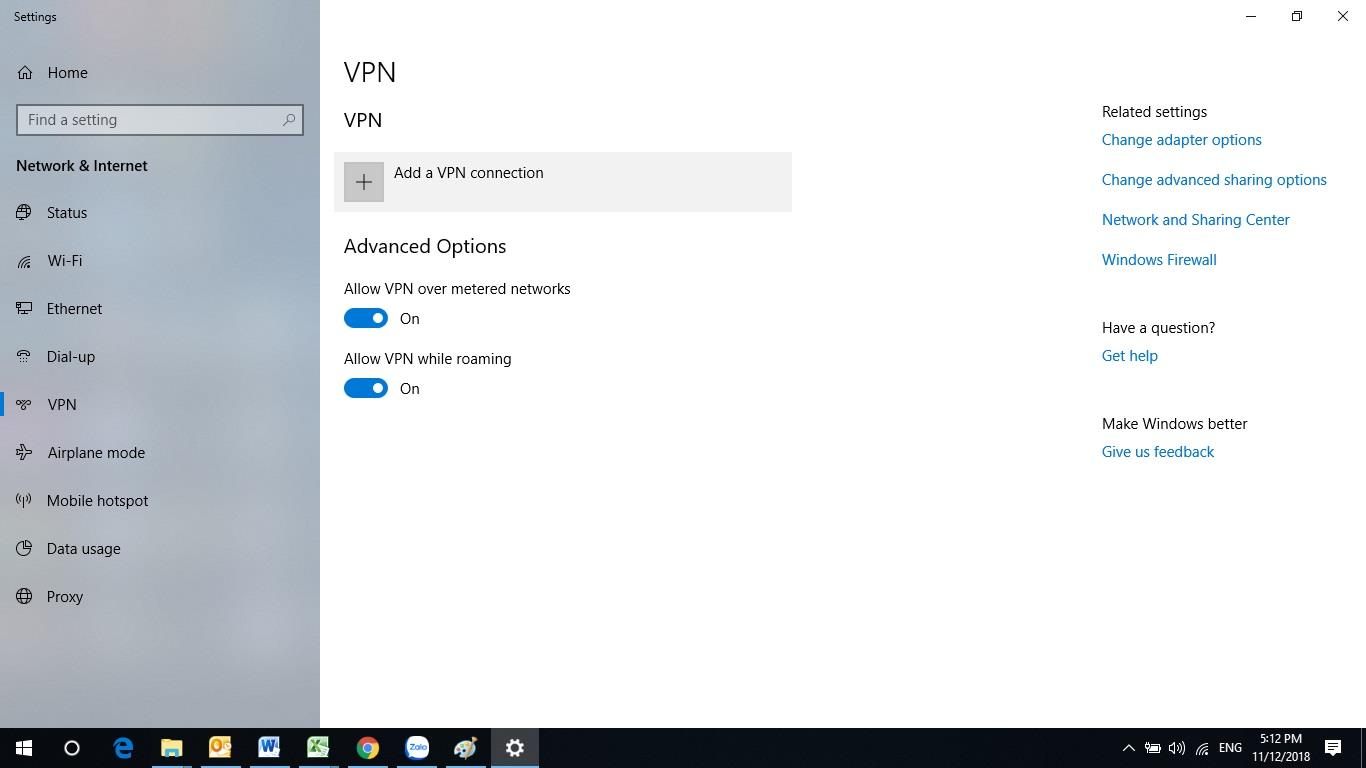
Task: Turn off Allow VPN while roaming
Action: coord(366,388)
